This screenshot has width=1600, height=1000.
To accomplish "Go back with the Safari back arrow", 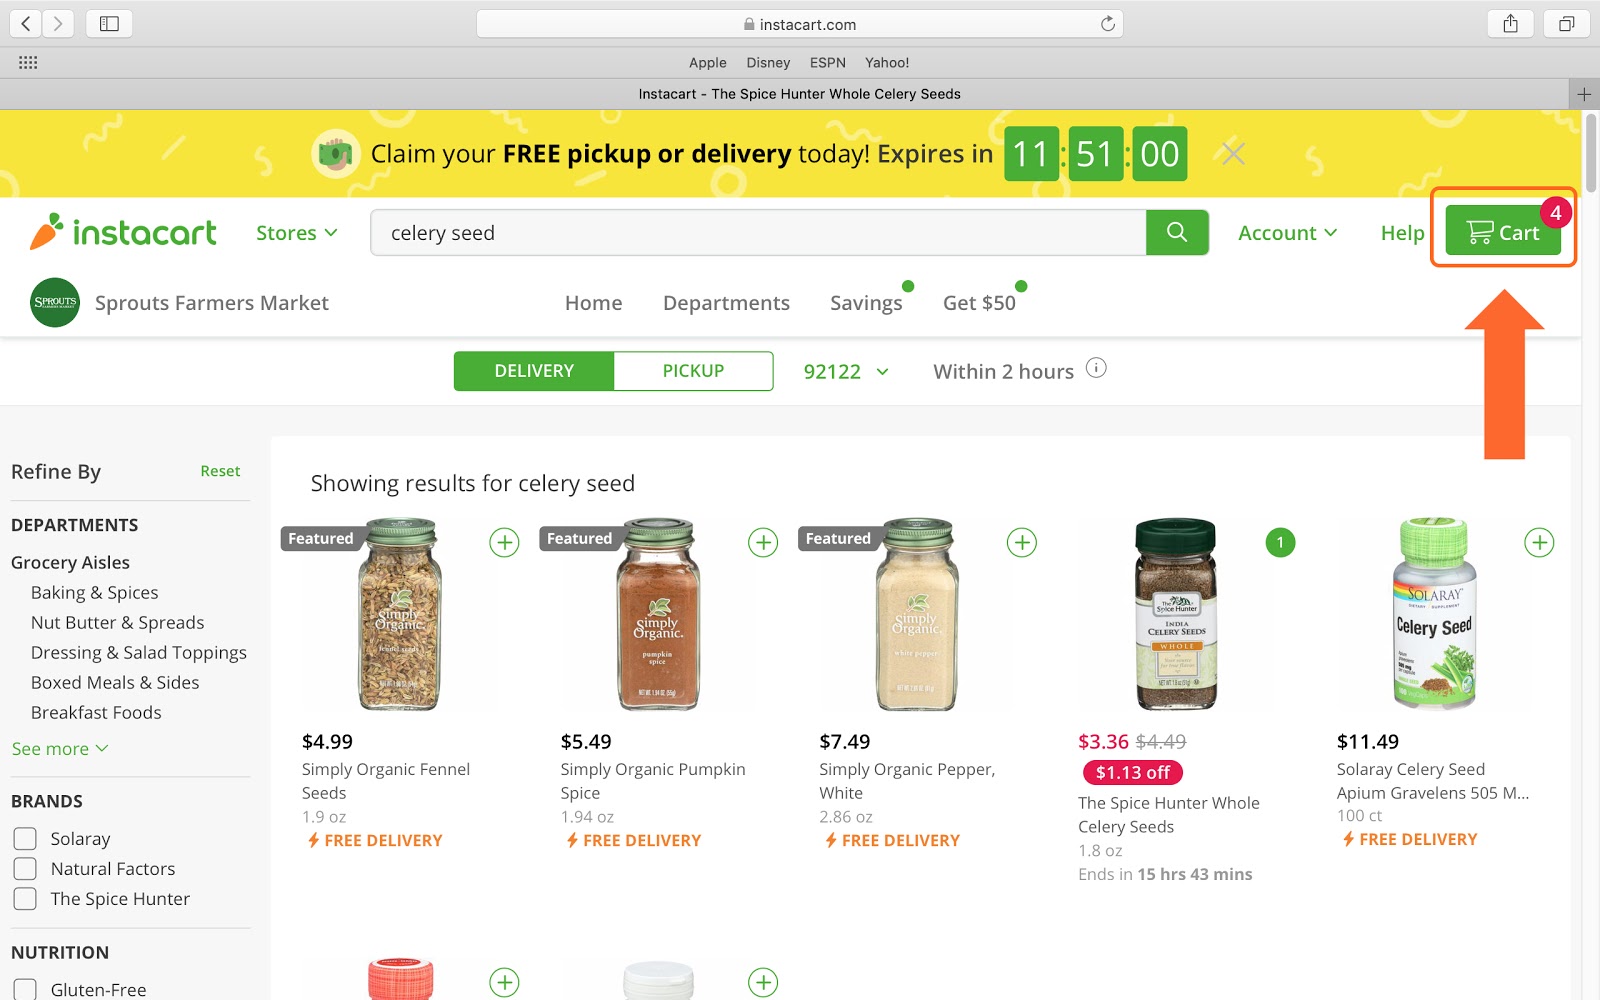I will [26, 24].
